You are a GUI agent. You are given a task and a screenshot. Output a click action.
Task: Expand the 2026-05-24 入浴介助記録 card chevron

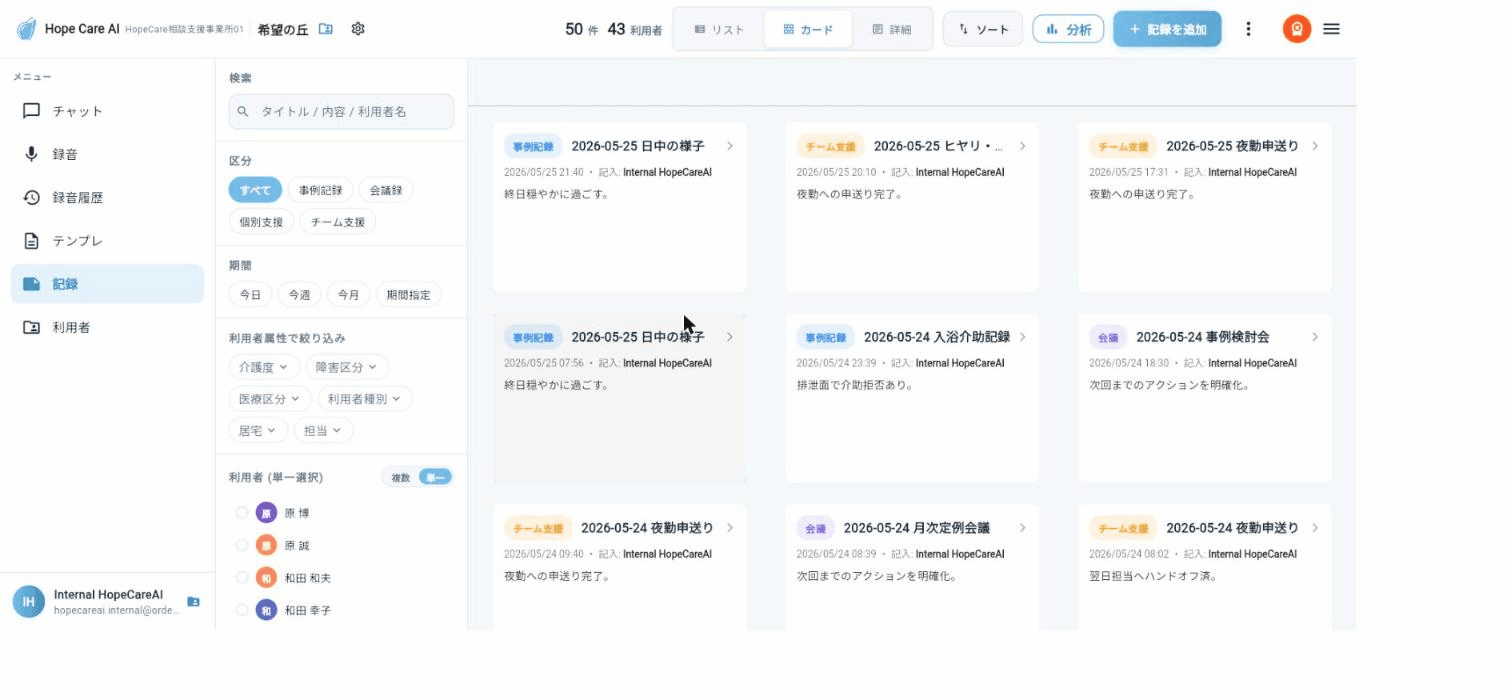point(1022,337)
